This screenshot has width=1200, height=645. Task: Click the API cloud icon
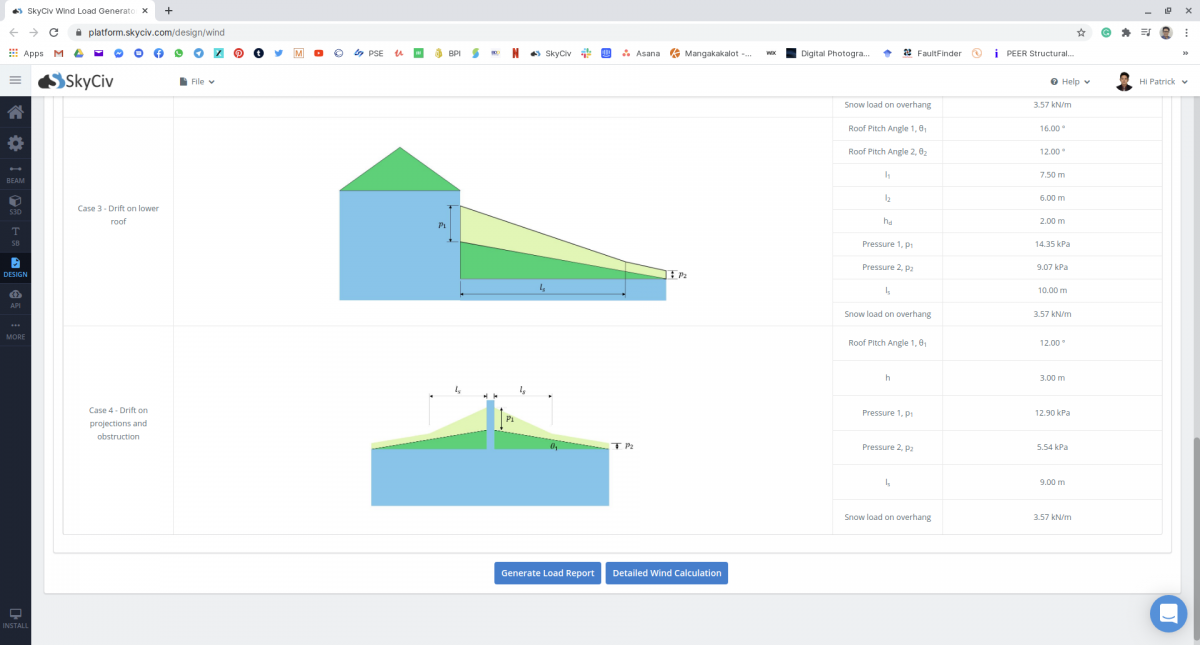coord(15,298)
